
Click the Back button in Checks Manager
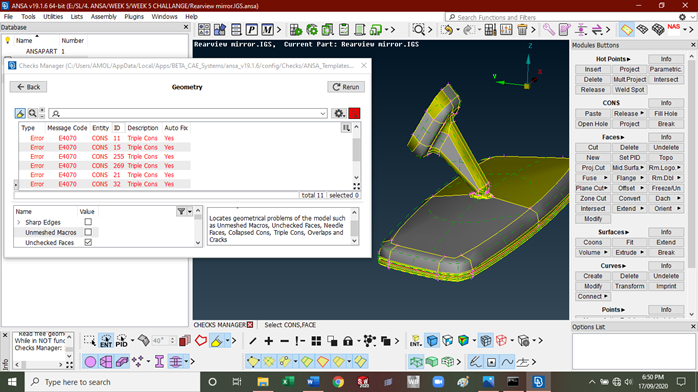pyautogui.click(x=28, y=87)
